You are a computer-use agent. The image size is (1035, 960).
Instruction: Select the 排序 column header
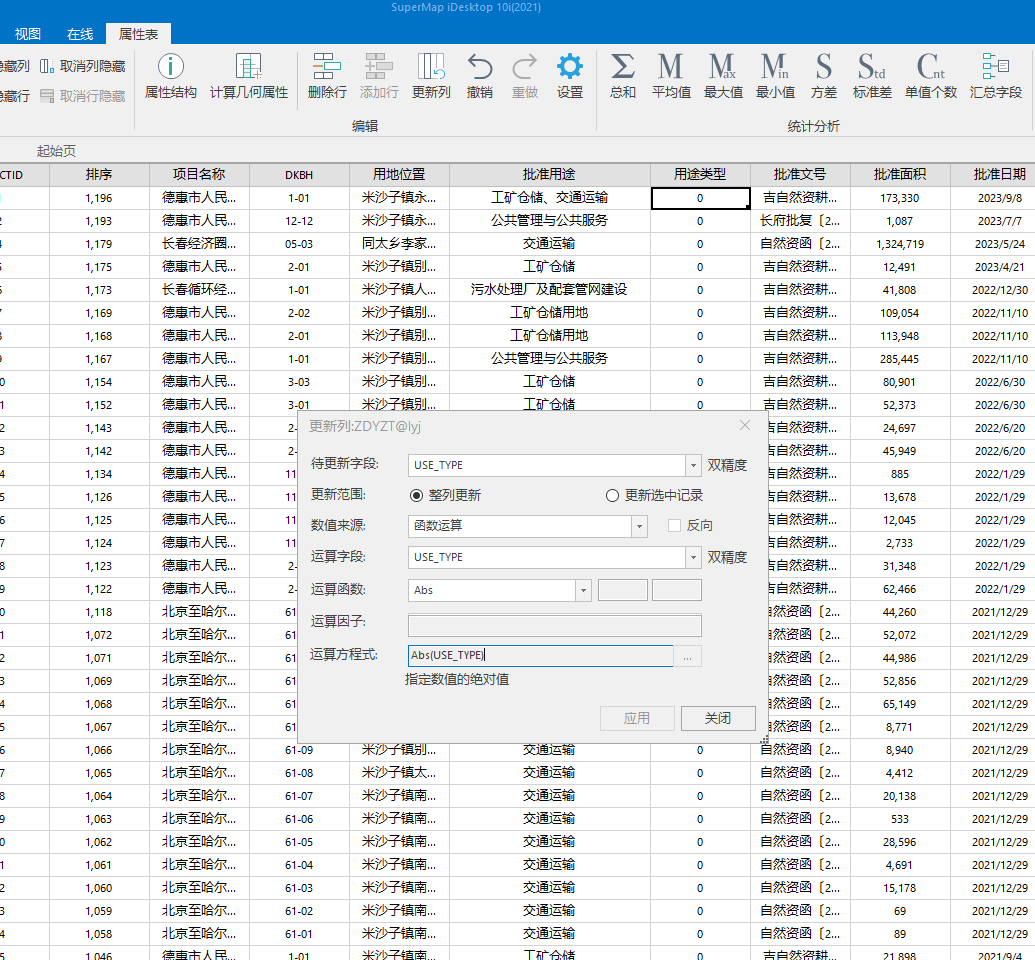pyautogui.click(x=99, y=175)
